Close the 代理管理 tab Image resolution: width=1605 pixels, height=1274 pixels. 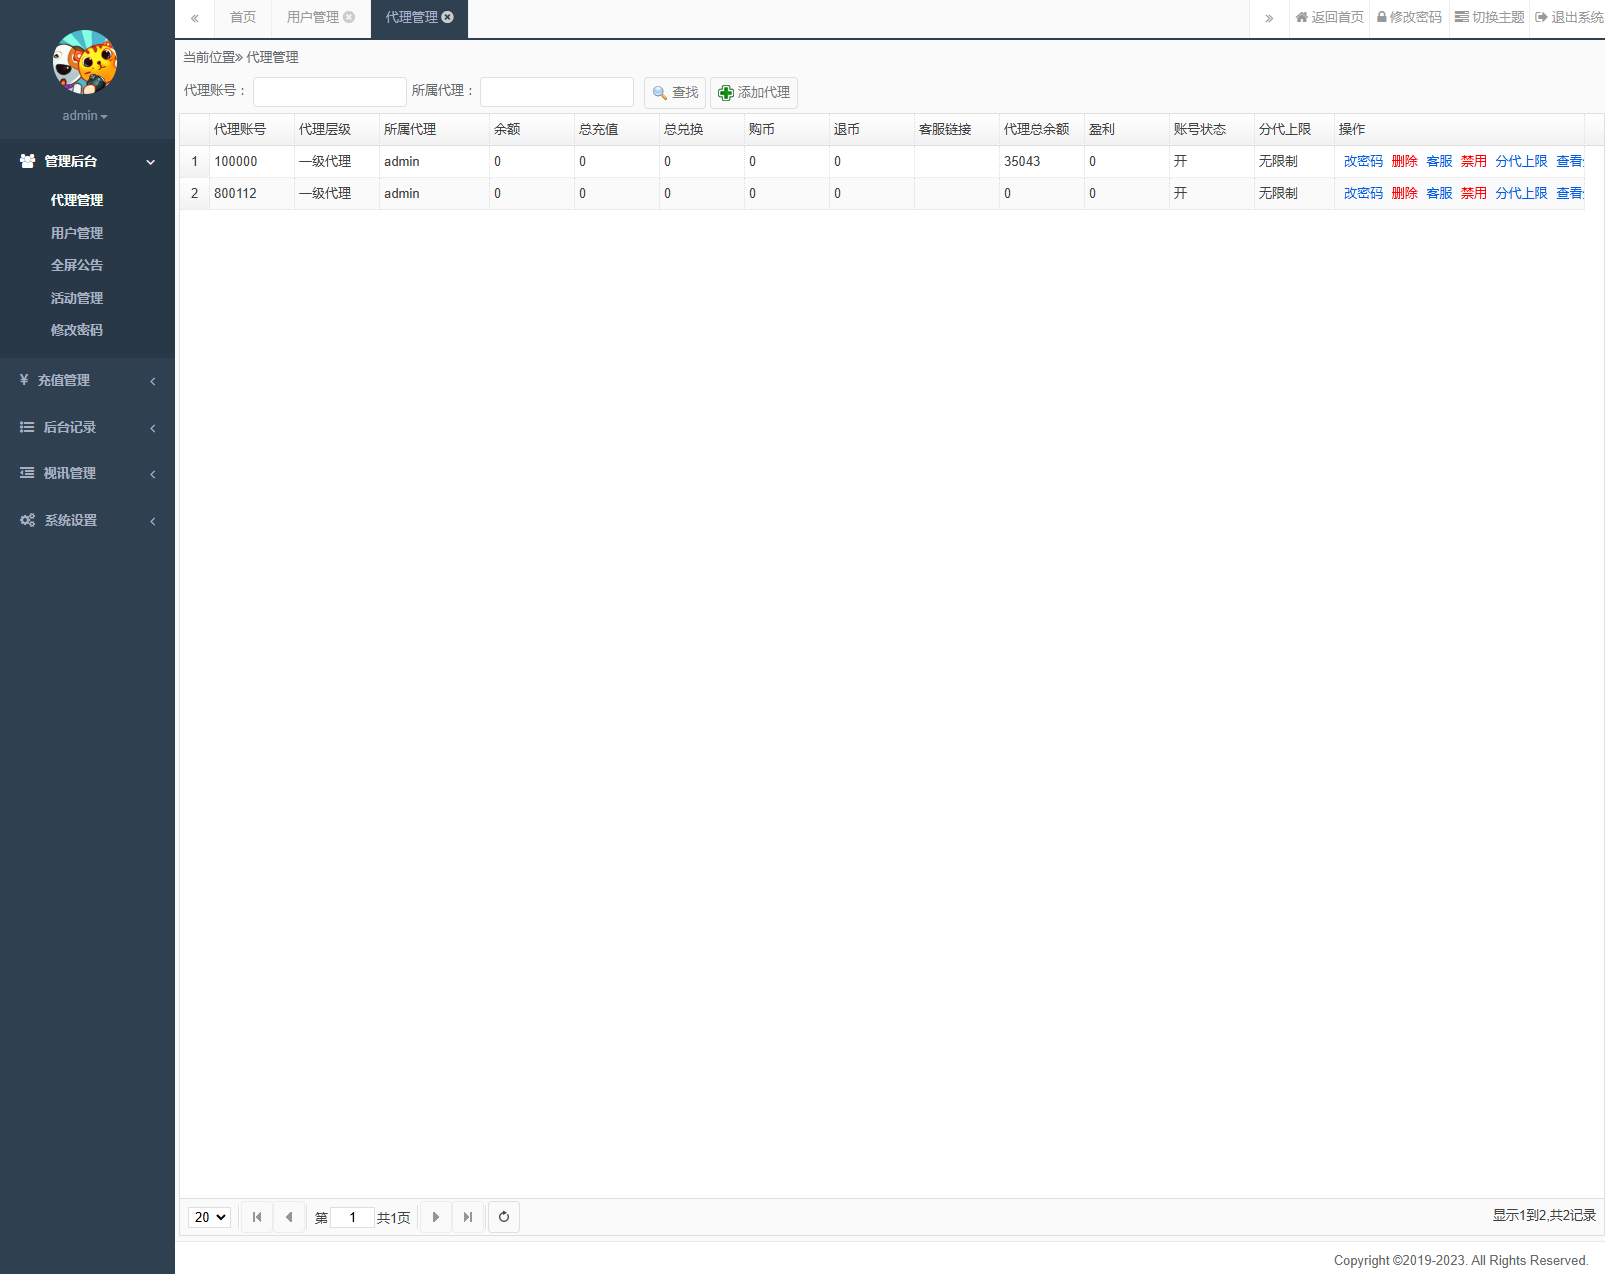pos(448,17)
